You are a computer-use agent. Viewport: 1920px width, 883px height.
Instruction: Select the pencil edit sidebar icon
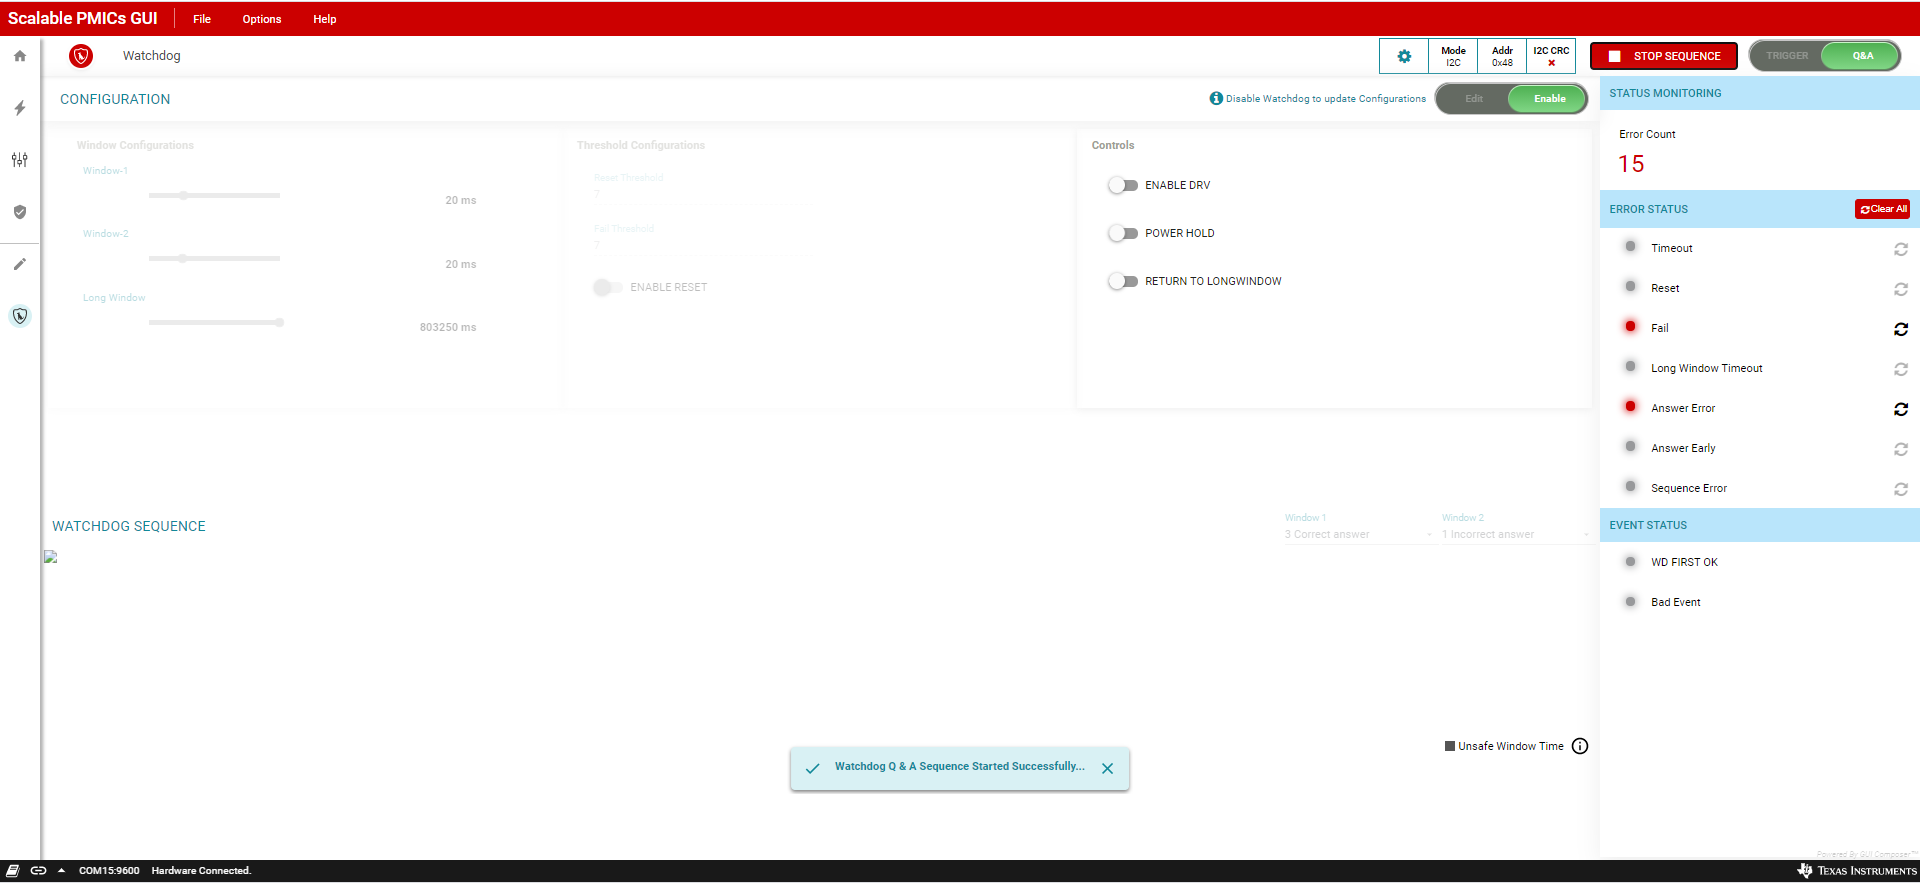(x=20, y=264)
